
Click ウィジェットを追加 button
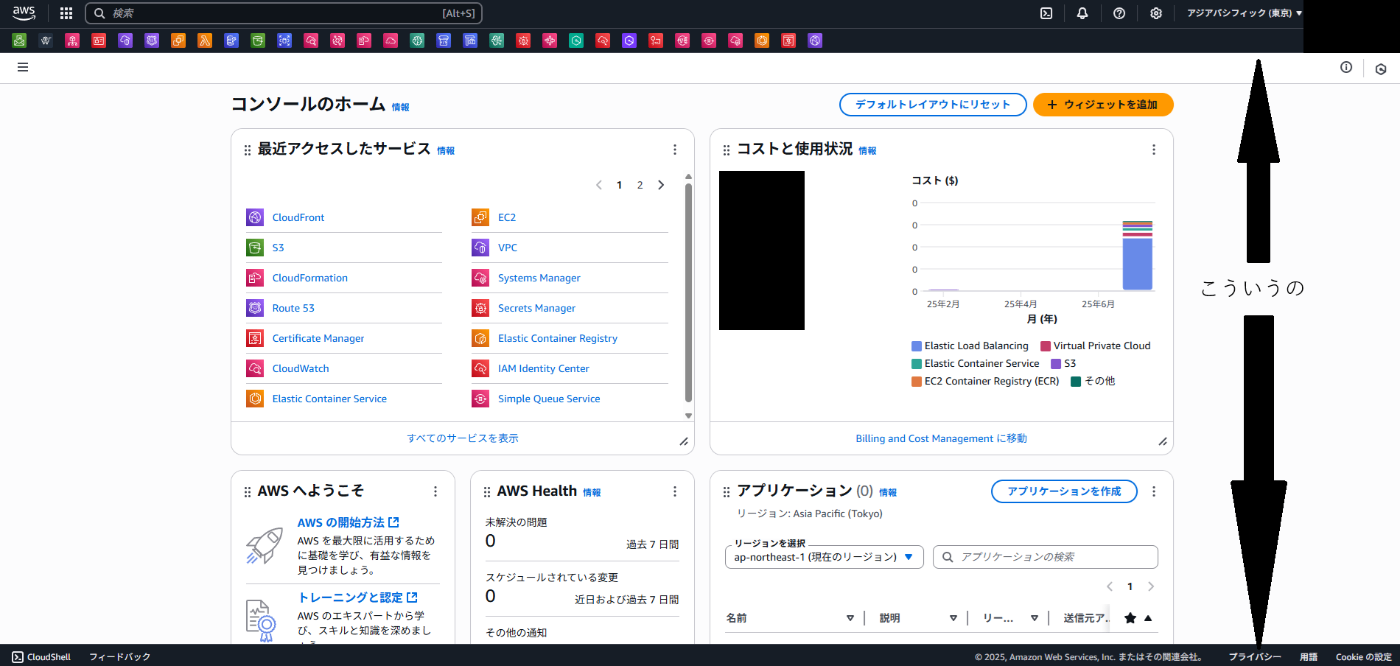click(x=1103, y=104)
